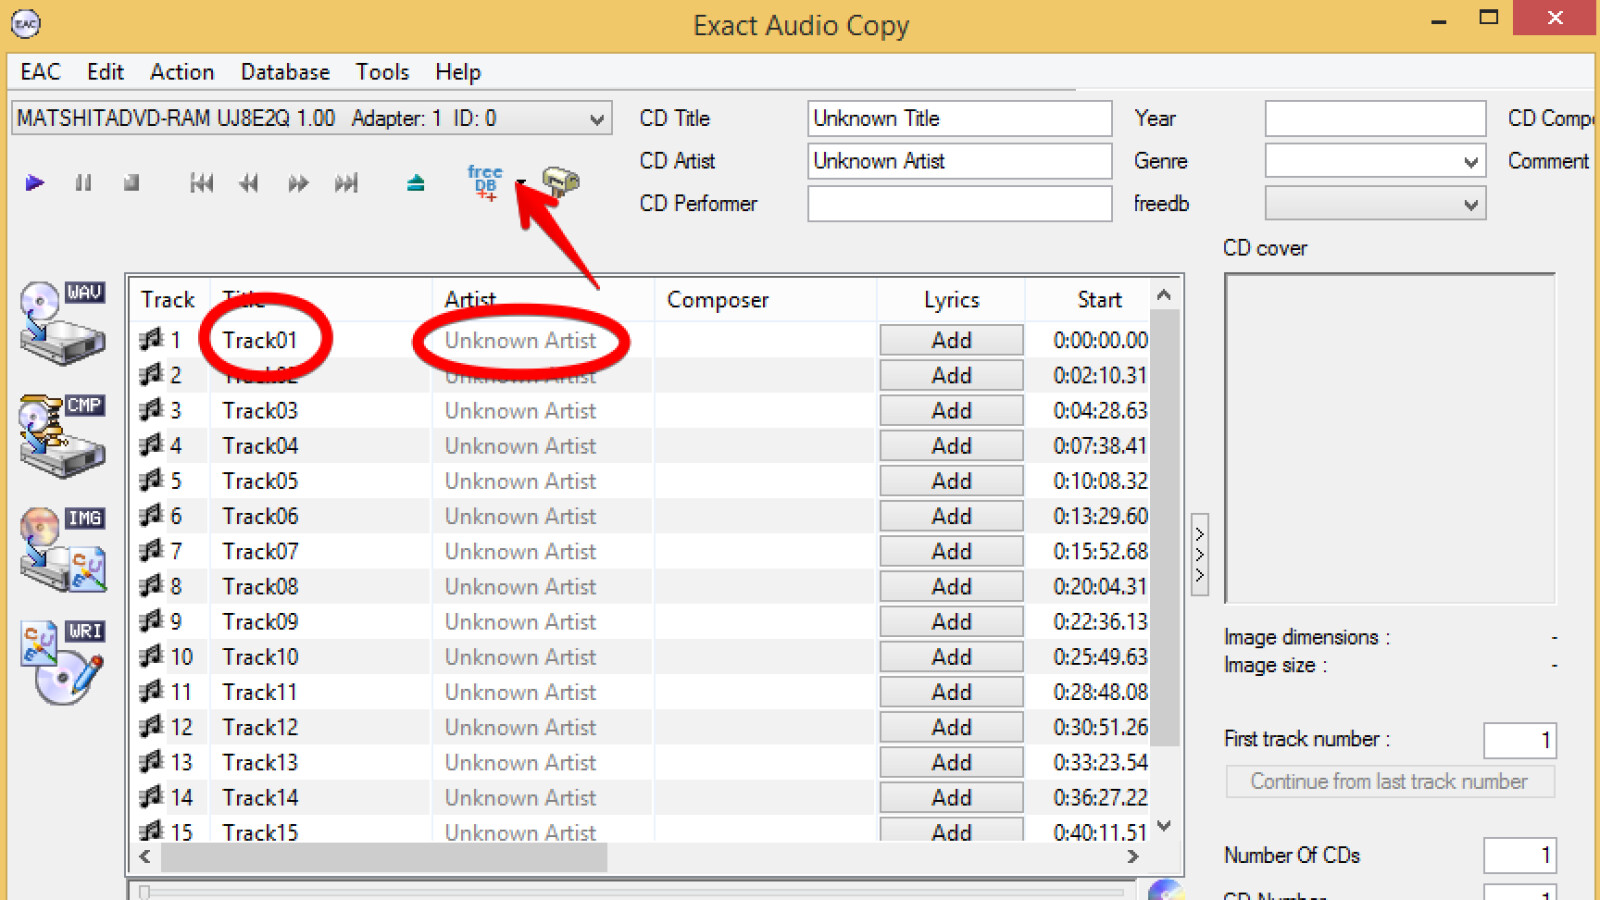Create CD image using the IMG icon
Viewport: 1600px width, 900px height.
click(63, 548)
